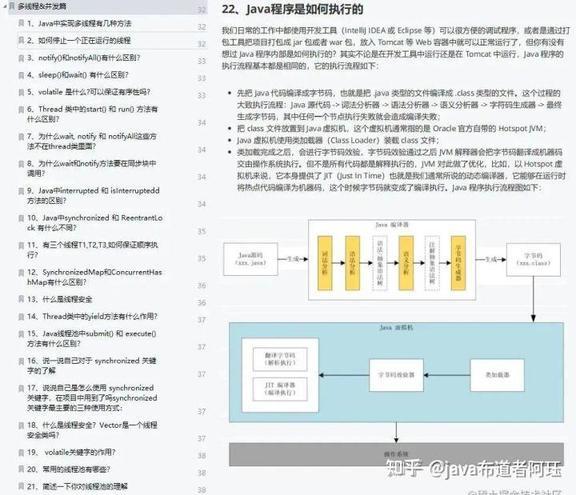Click bookmark icon beside volatile关键字的作用
576x495 pixels.
[21, 452]
